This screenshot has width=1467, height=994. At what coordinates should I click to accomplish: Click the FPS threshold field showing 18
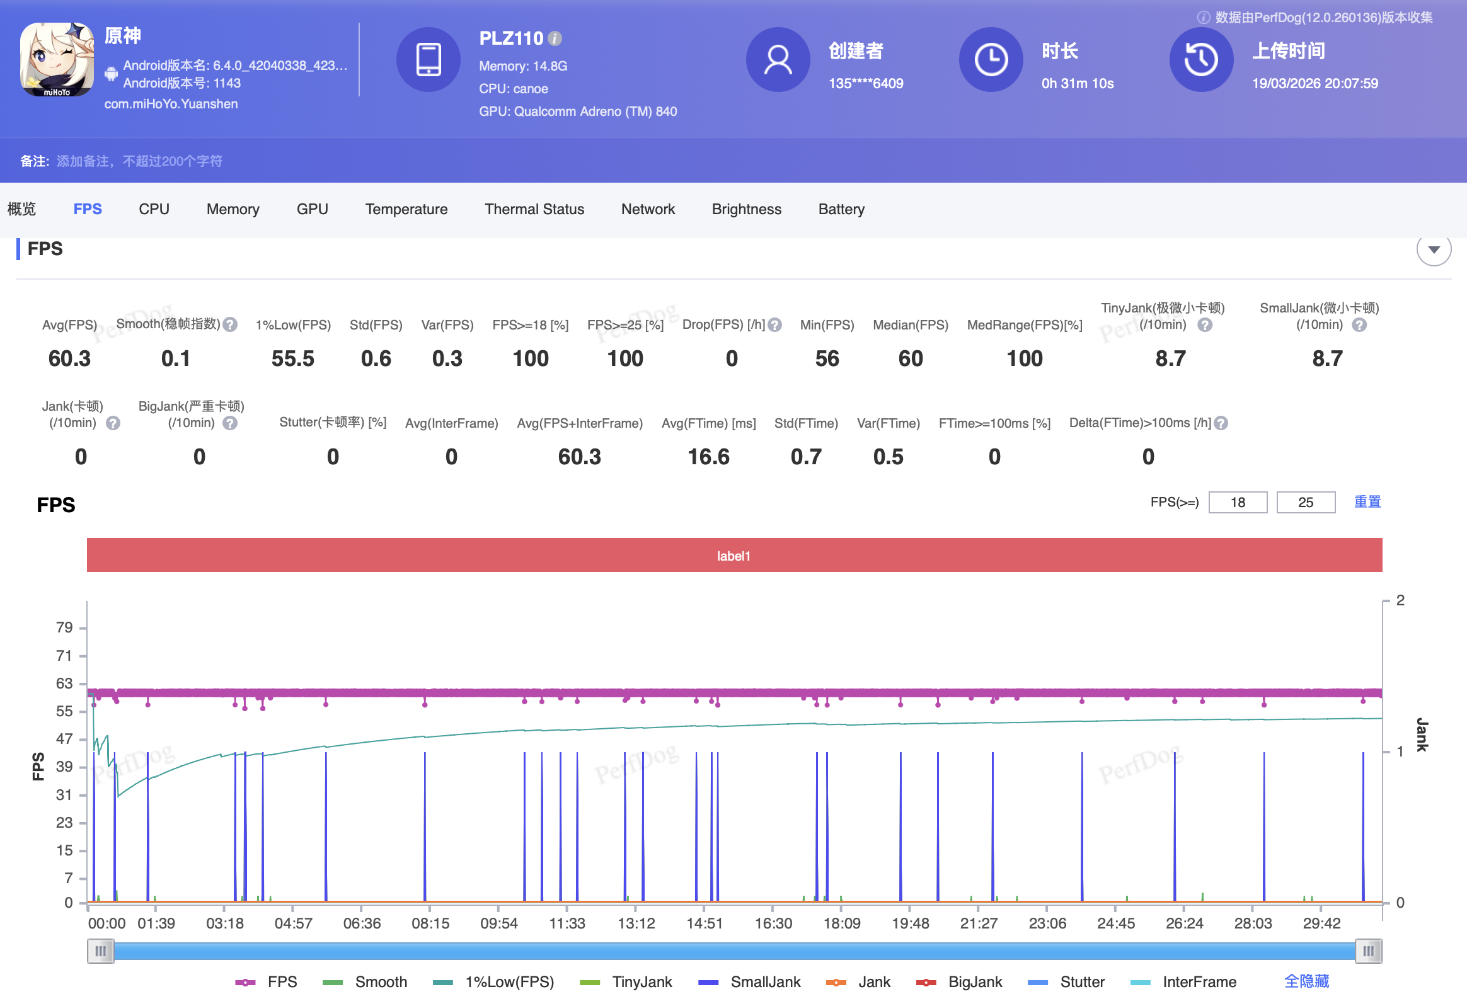pos(1238,502)
